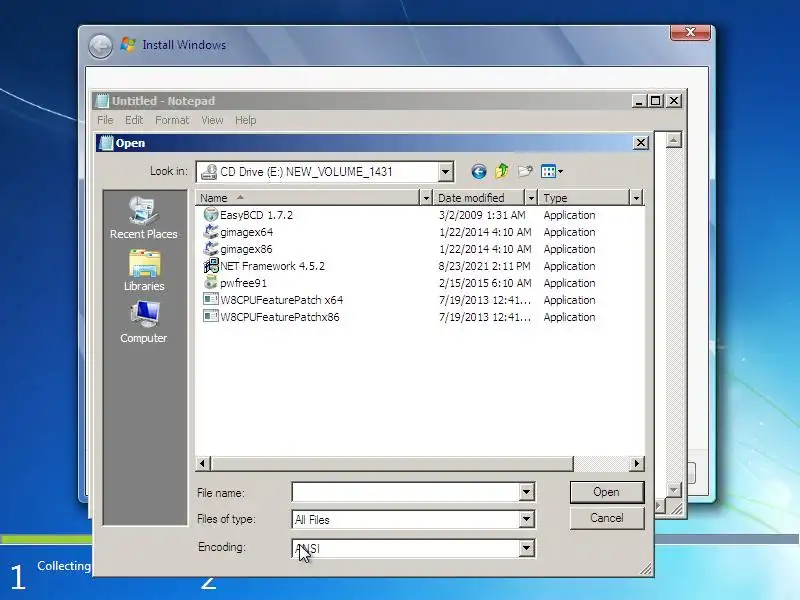
Task: Open Libraries in the sidebar
Action: click(x=144, y=270)
